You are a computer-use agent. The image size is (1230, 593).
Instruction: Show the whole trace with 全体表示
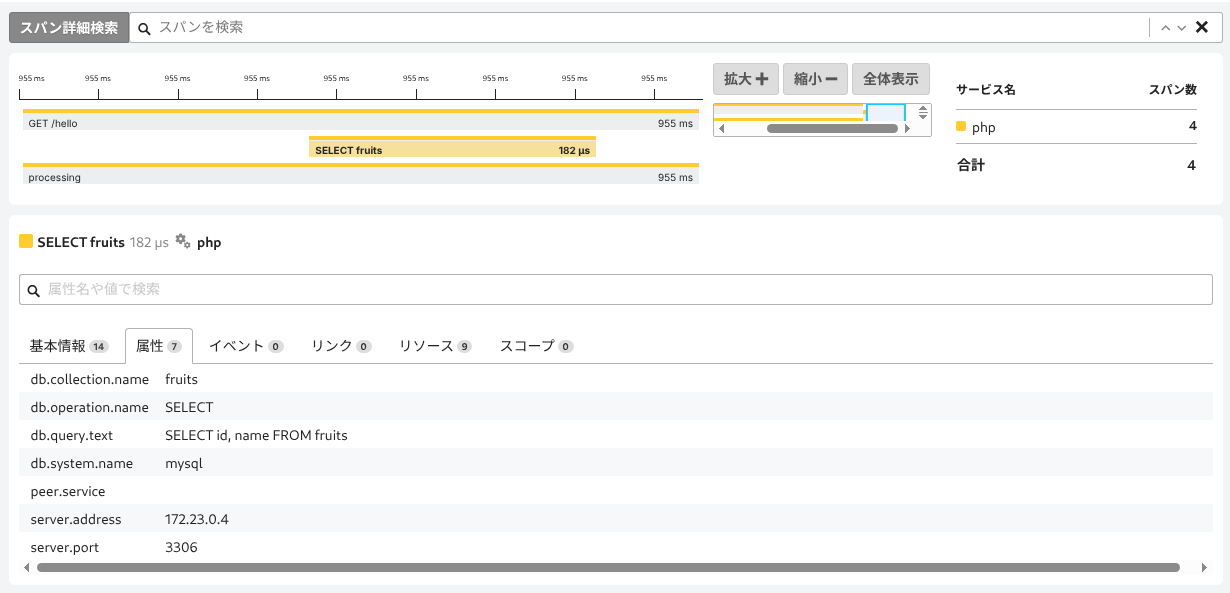(x=891, y=79)
